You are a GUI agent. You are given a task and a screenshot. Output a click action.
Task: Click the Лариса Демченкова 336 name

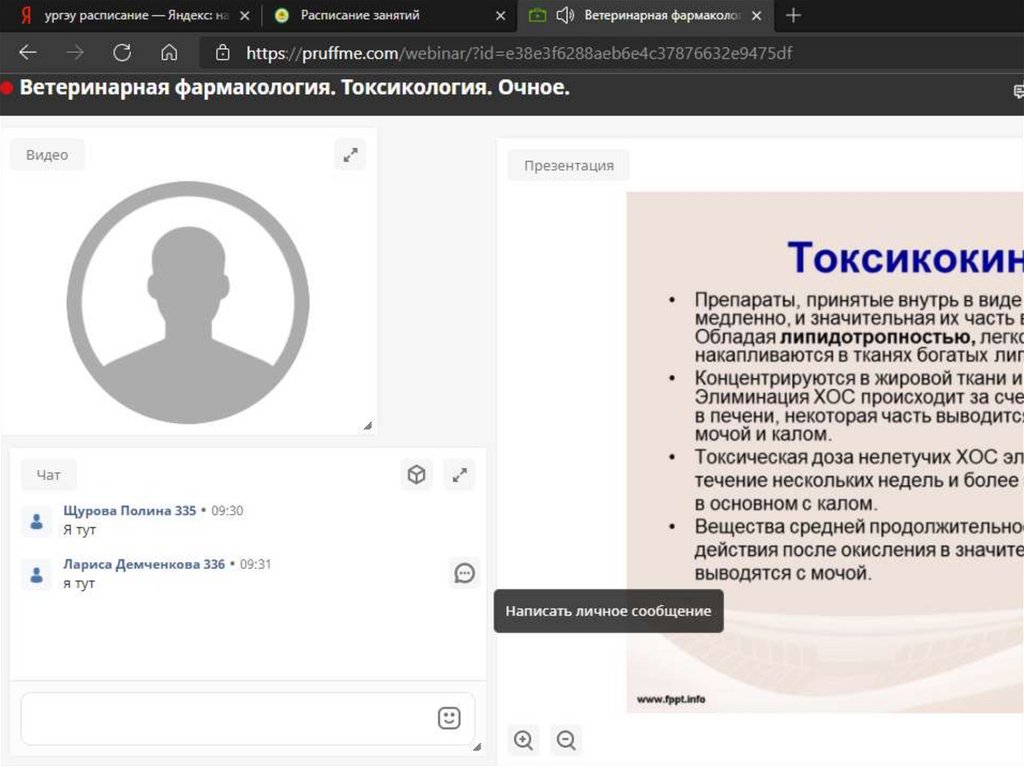(x=144, y=564)
